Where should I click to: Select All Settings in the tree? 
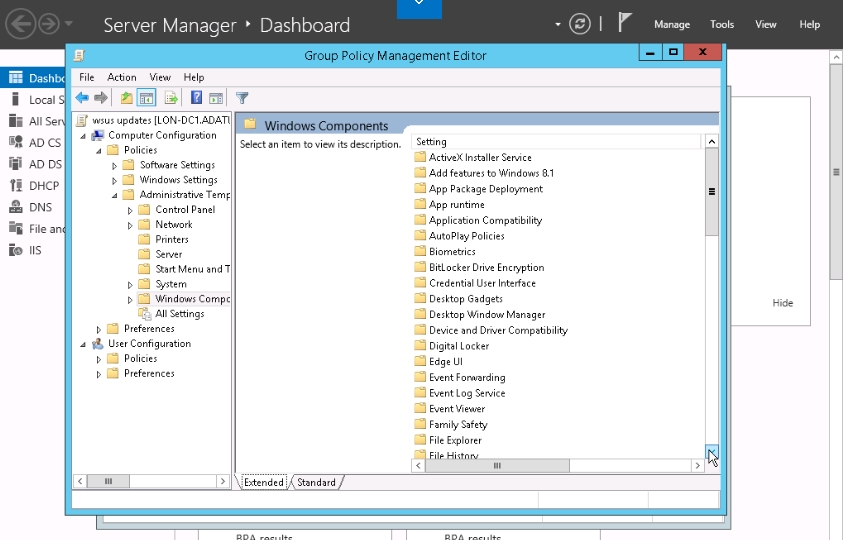[179, 314]
